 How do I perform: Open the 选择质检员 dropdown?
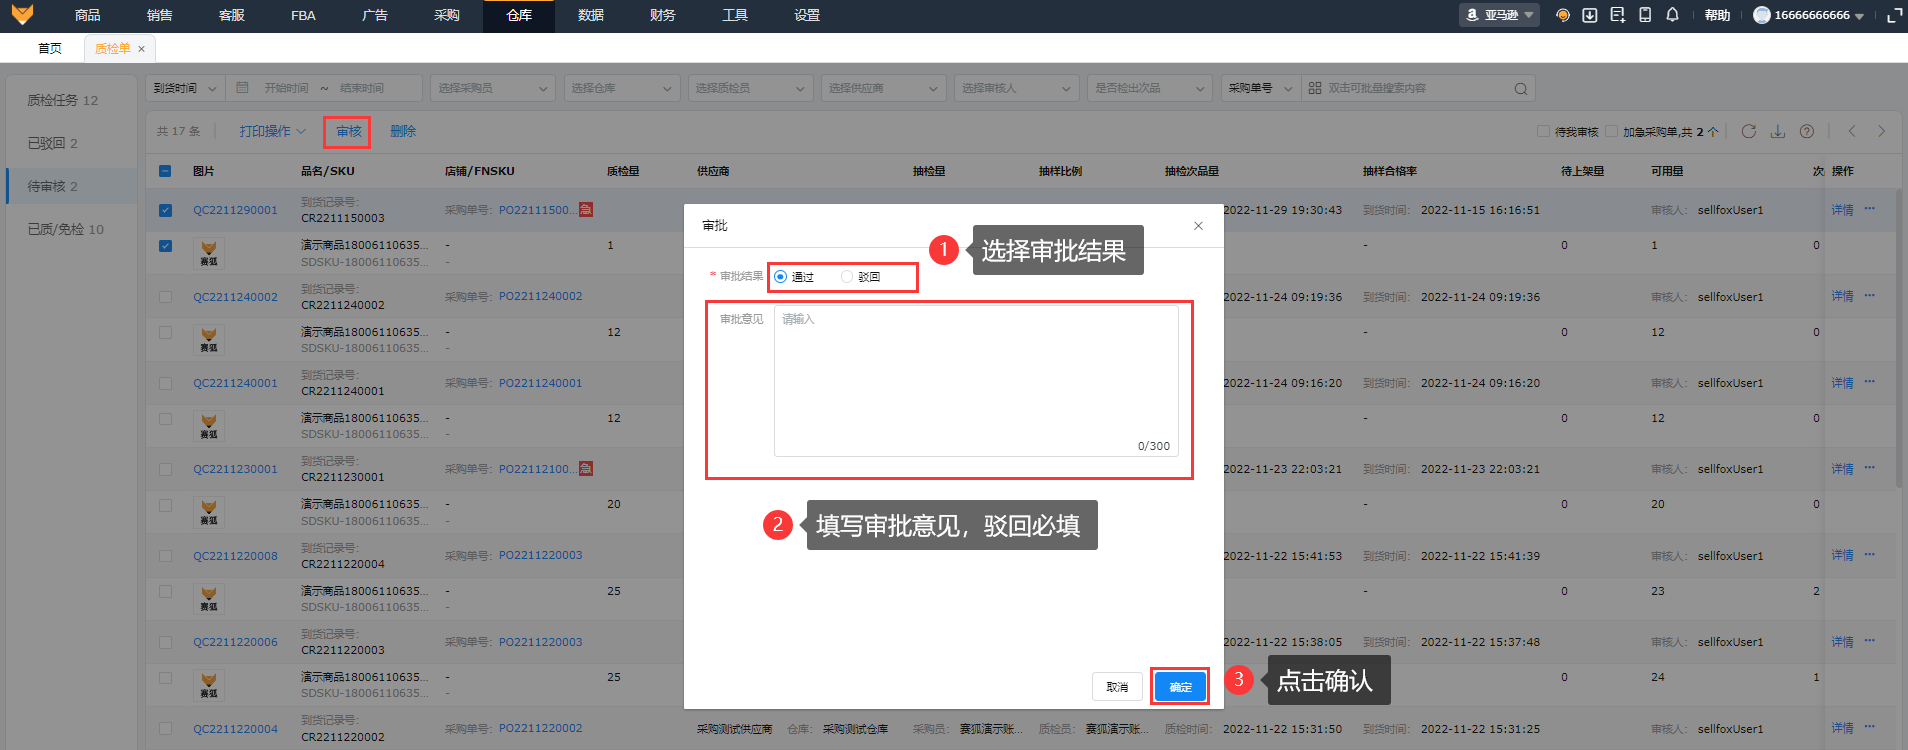click(750, 88)
